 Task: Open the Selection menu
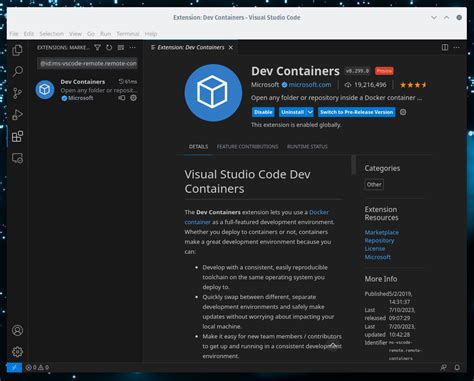[x=51, y=34]
